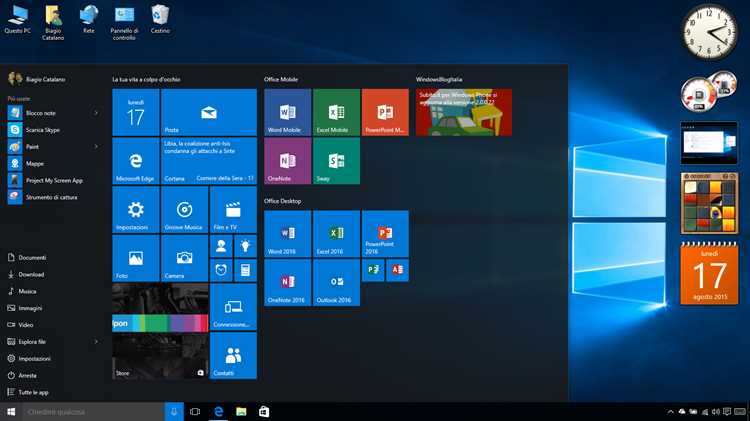This screenshot has width=750, height=421.
Task: Open the Sway tile
Action: click(x=336, y=161)
